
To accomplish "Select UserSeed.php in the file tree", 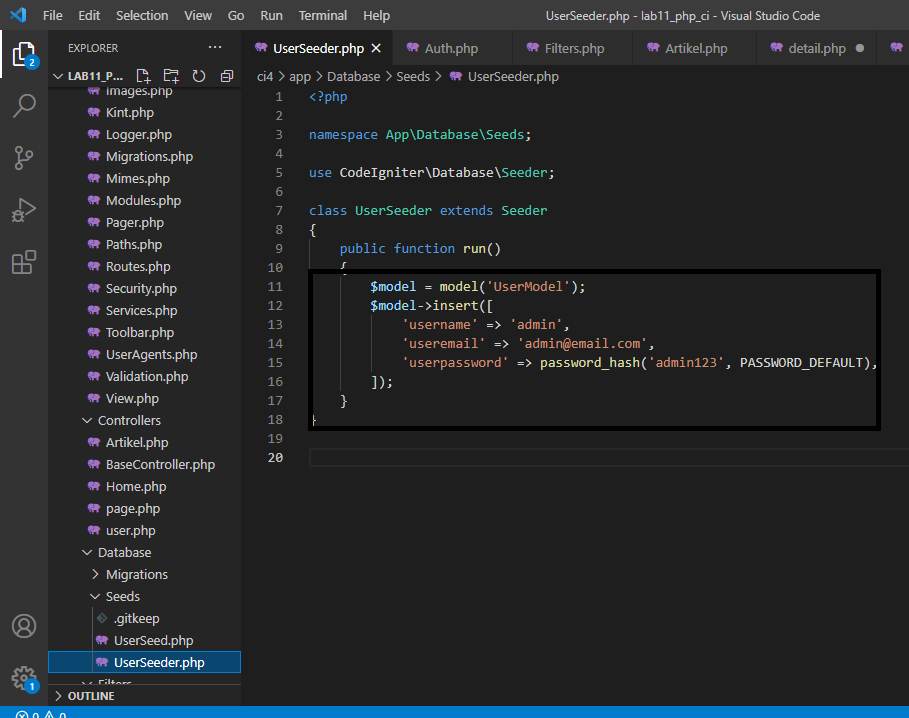I will [x=151, y=640].
